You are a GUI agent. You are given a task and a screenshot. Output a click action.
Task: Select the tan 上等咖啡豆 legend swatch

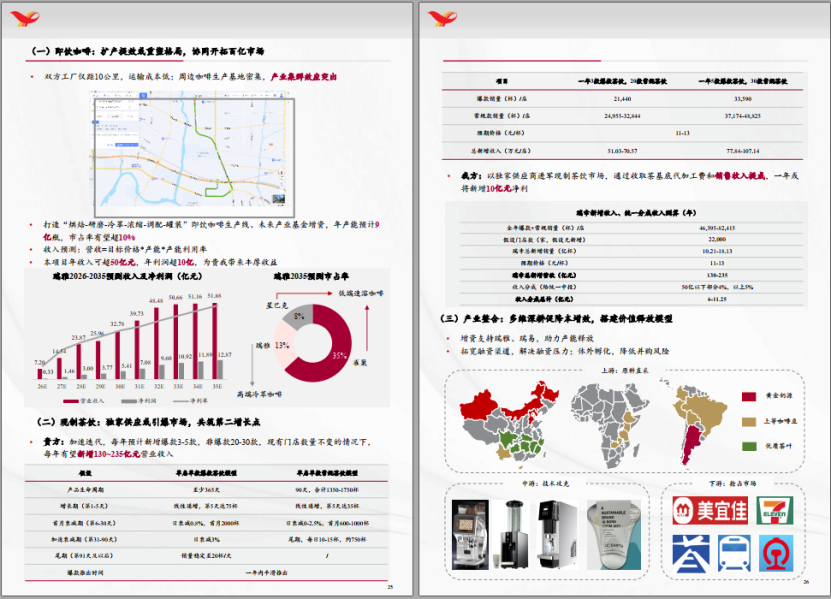point(748,421)
